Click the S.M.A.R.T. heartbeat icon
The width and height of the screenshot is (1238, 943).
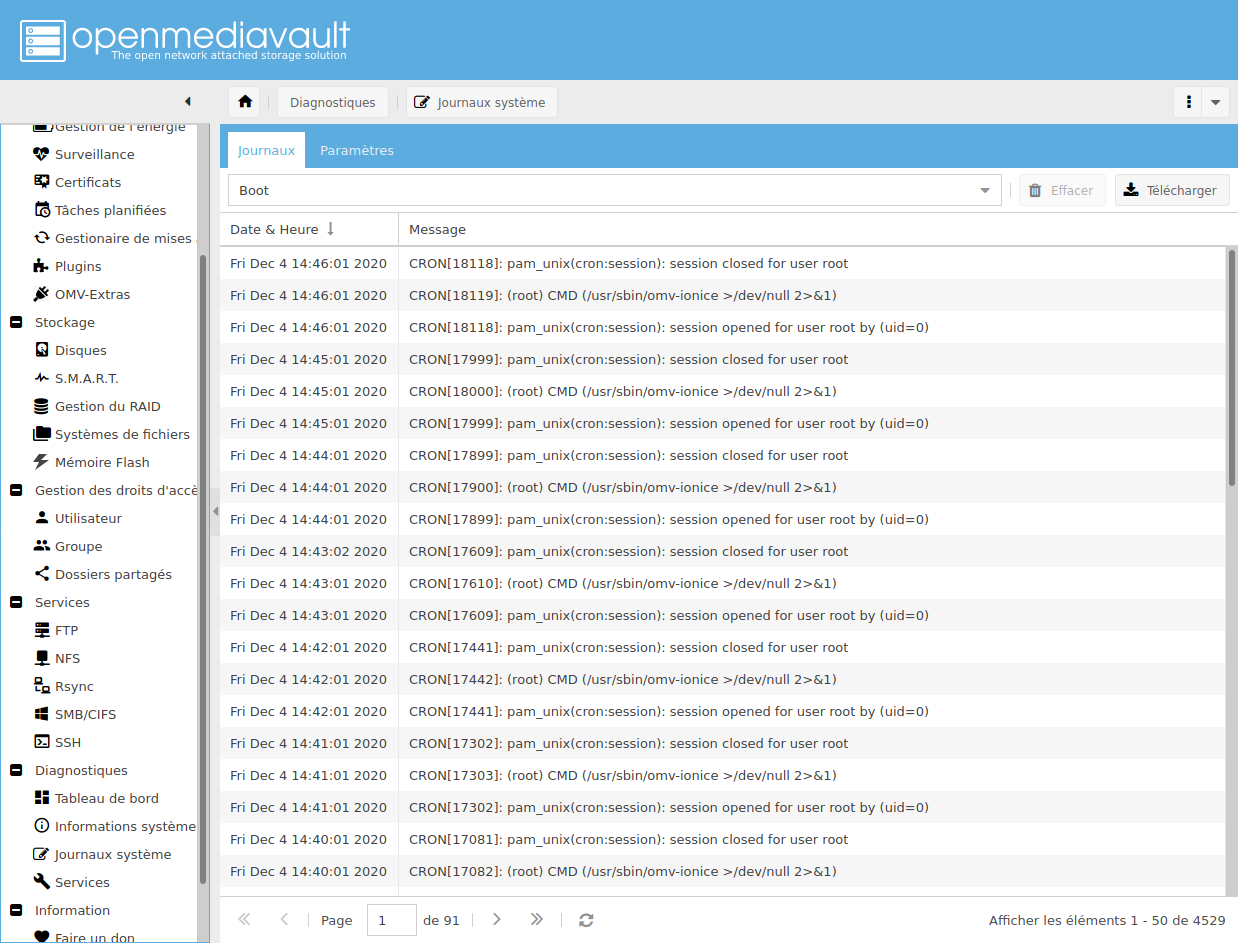pyautogui.click(x=41, y=378)
